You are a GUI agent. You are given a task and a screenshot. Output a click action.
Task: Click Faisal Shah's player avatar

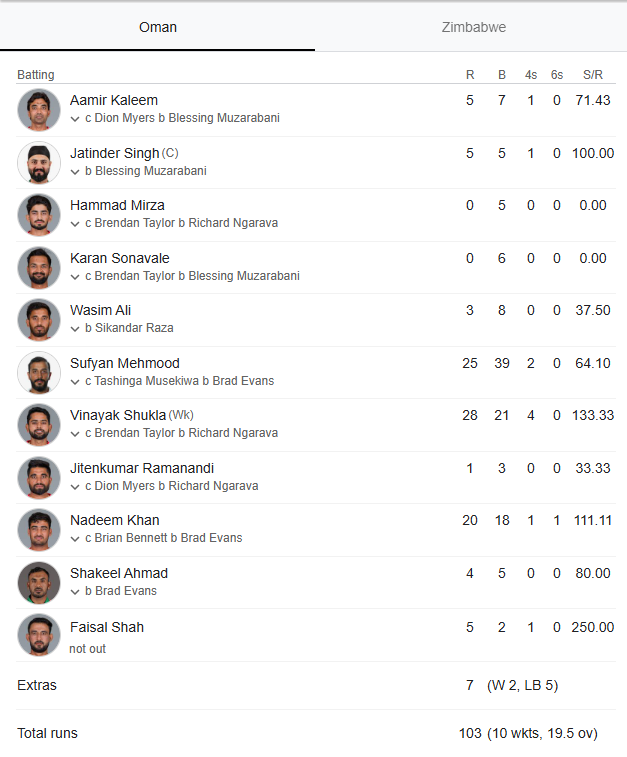point(39,635)
